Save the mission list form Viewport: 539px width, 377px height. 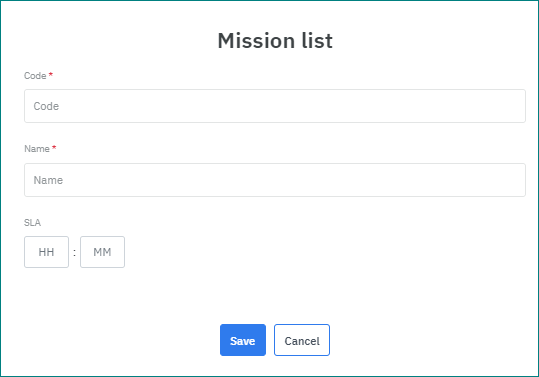point(243,340)
